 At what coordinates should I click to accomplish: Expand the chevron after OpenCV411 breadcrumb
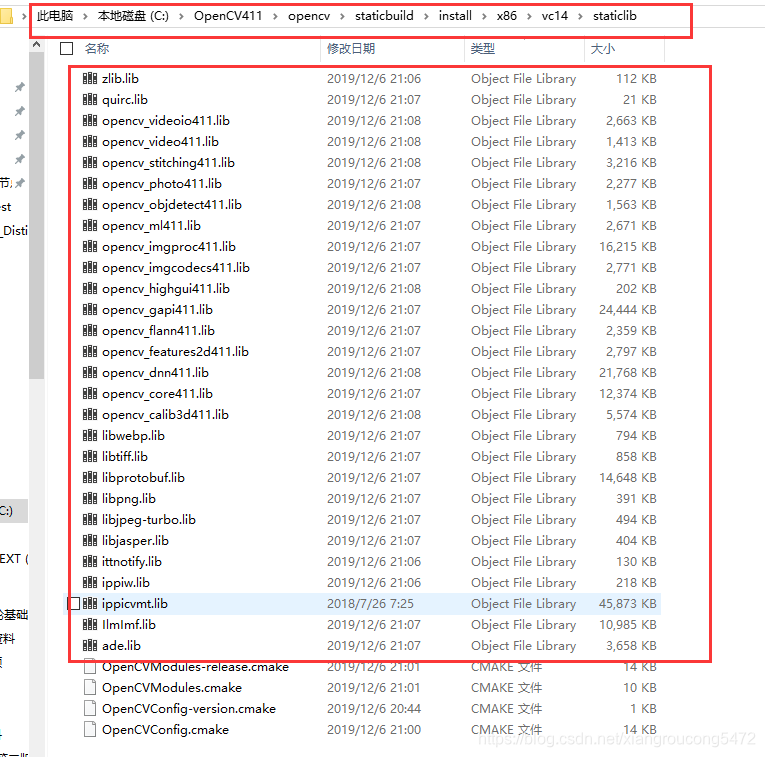coord(275,16)
